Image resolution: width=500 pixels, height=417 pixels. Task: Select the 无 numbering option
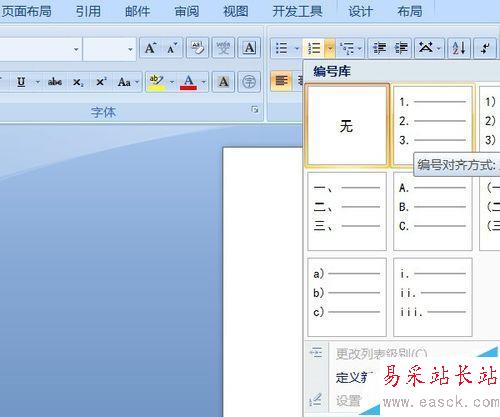tap(347, 125)
